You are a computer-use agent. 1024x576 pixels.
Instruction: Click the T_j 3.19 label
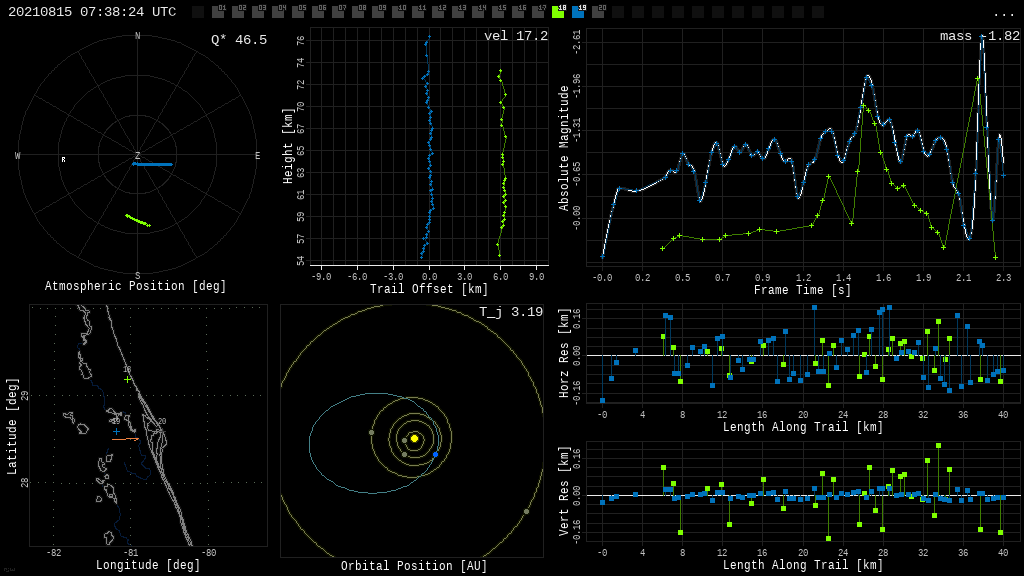[510, 312]
